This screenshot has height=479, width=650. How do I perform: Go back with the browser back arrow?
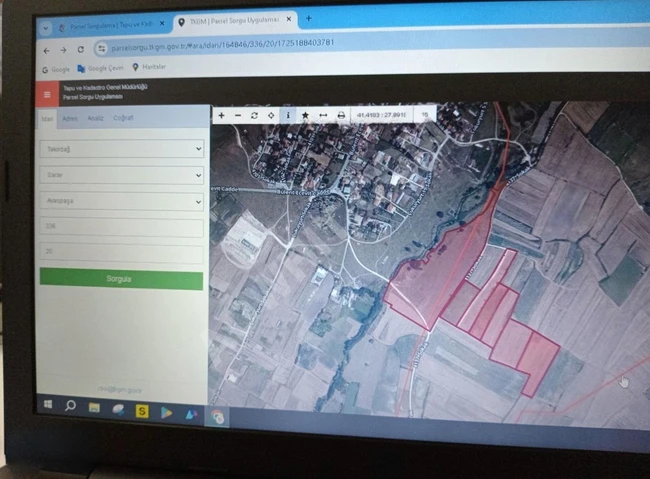point(46,51)
